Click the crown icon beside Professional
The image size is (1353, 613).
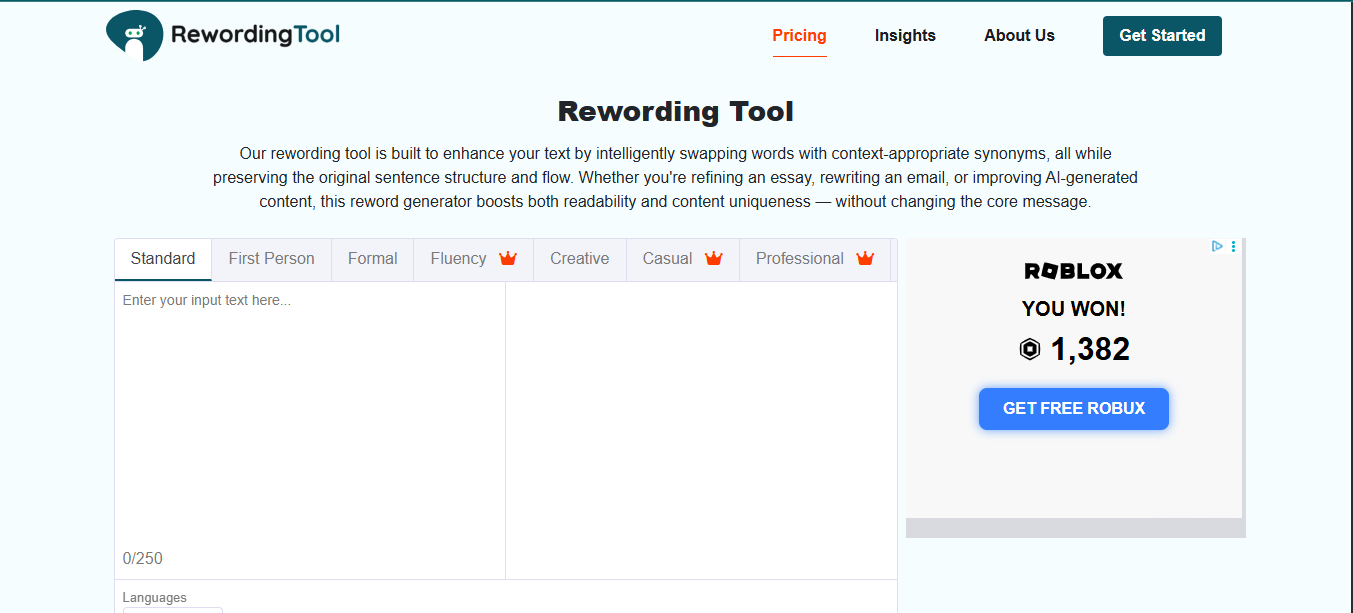tap(865, 258)
